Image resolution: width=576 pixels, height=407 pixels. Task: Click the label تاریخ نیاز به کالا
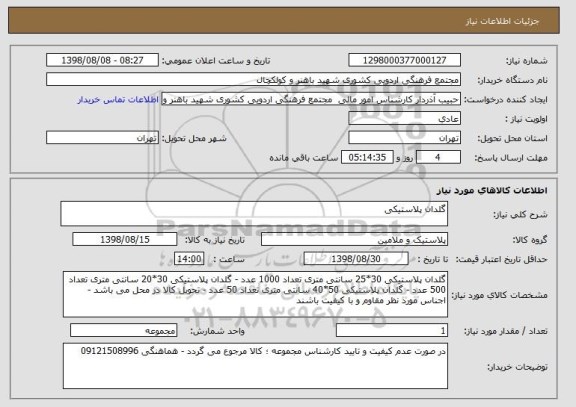point(215,240)
